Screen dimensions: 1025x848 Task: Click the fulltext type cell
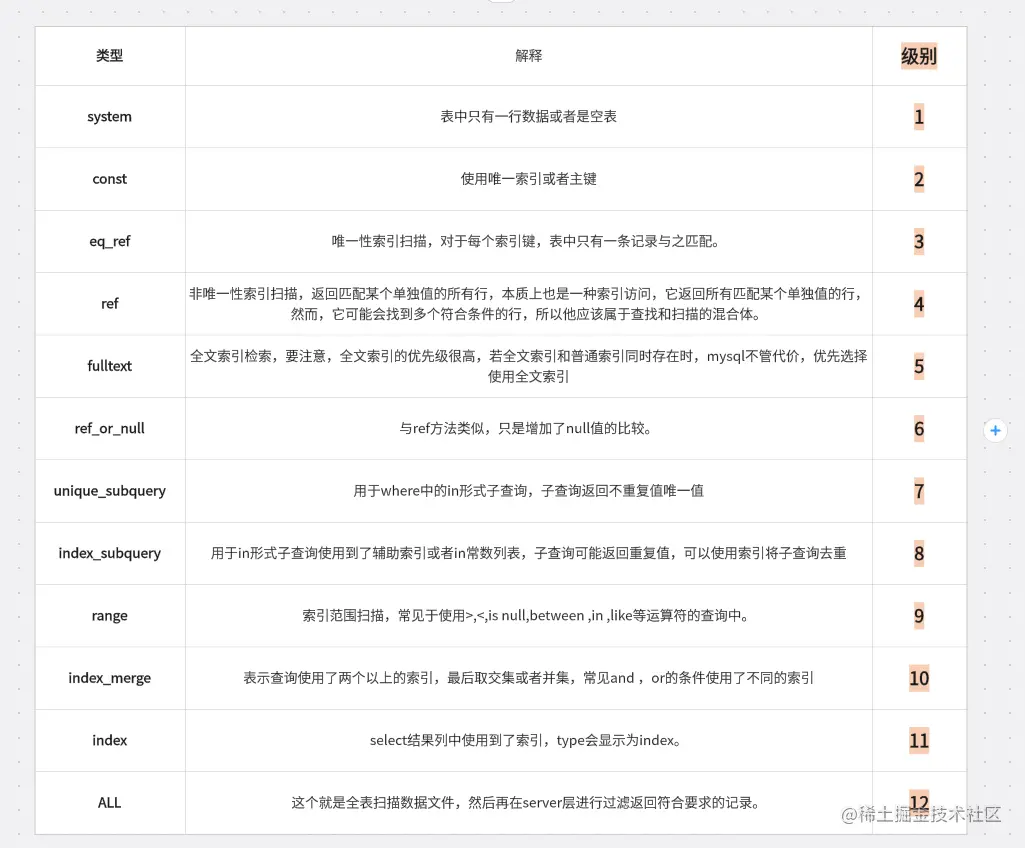[109, 366]
